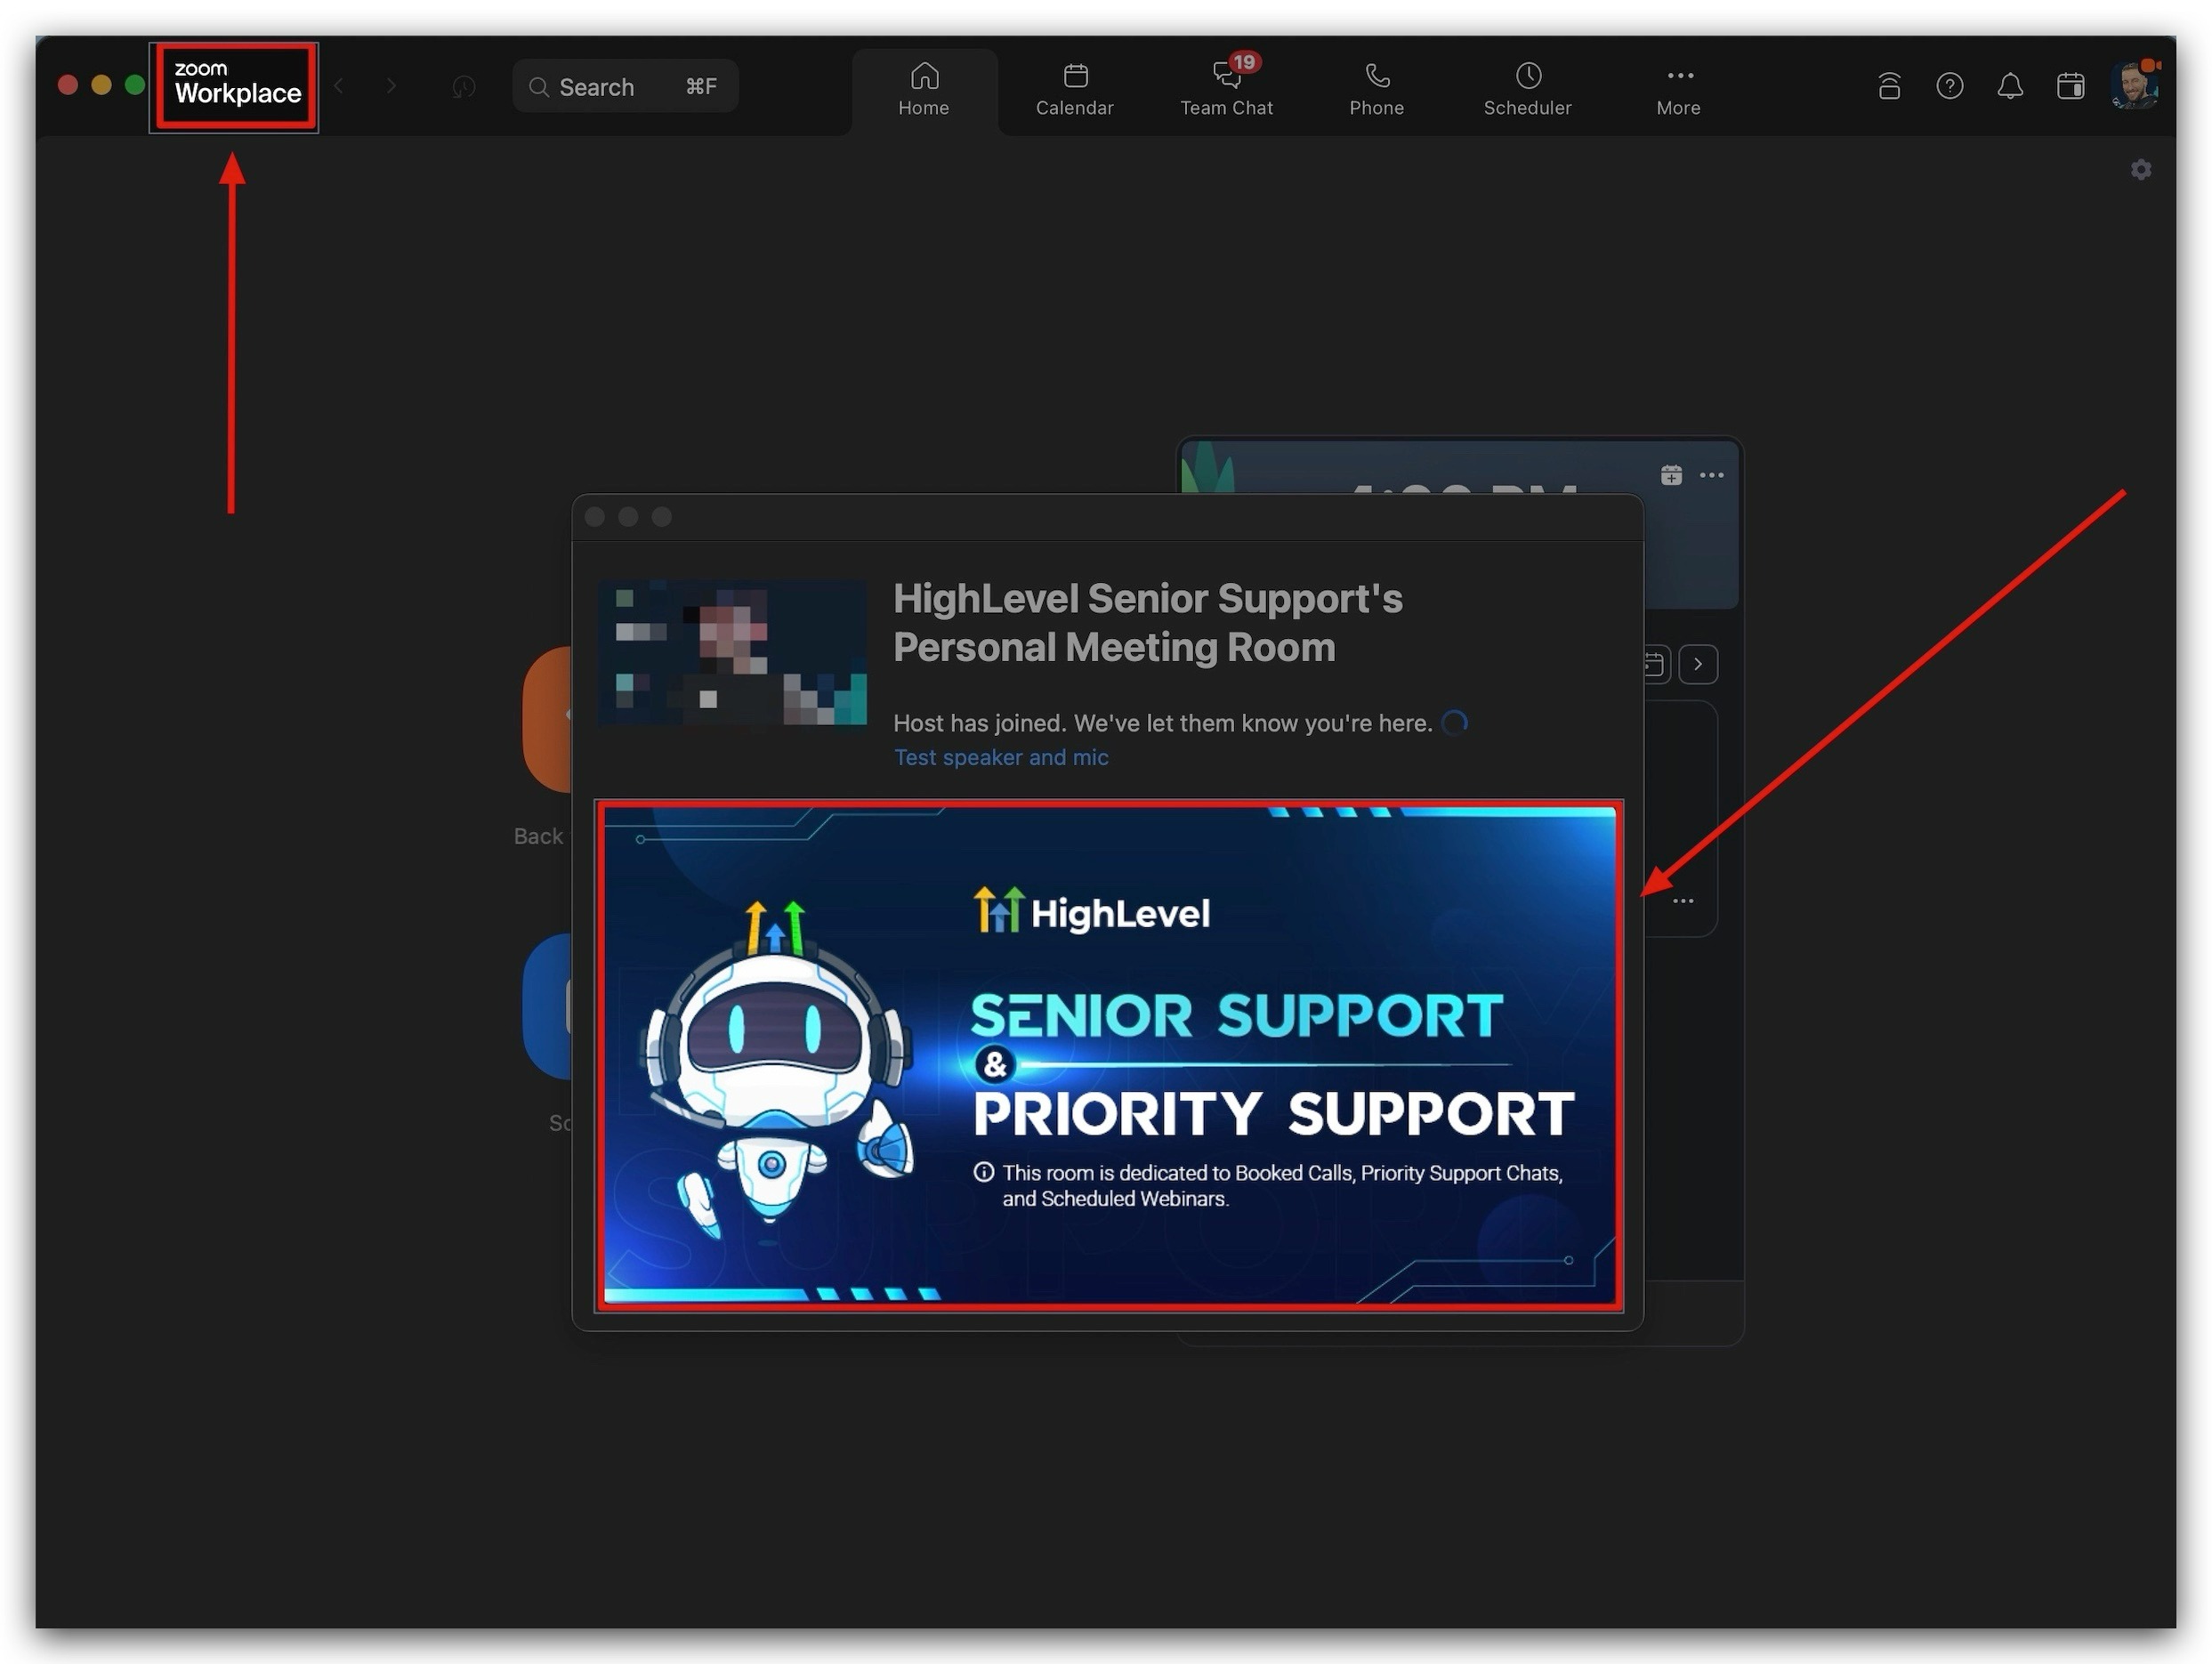
Task: Open the calendar panel icon near the profile avatar
Action: (x=2070, y=87)
